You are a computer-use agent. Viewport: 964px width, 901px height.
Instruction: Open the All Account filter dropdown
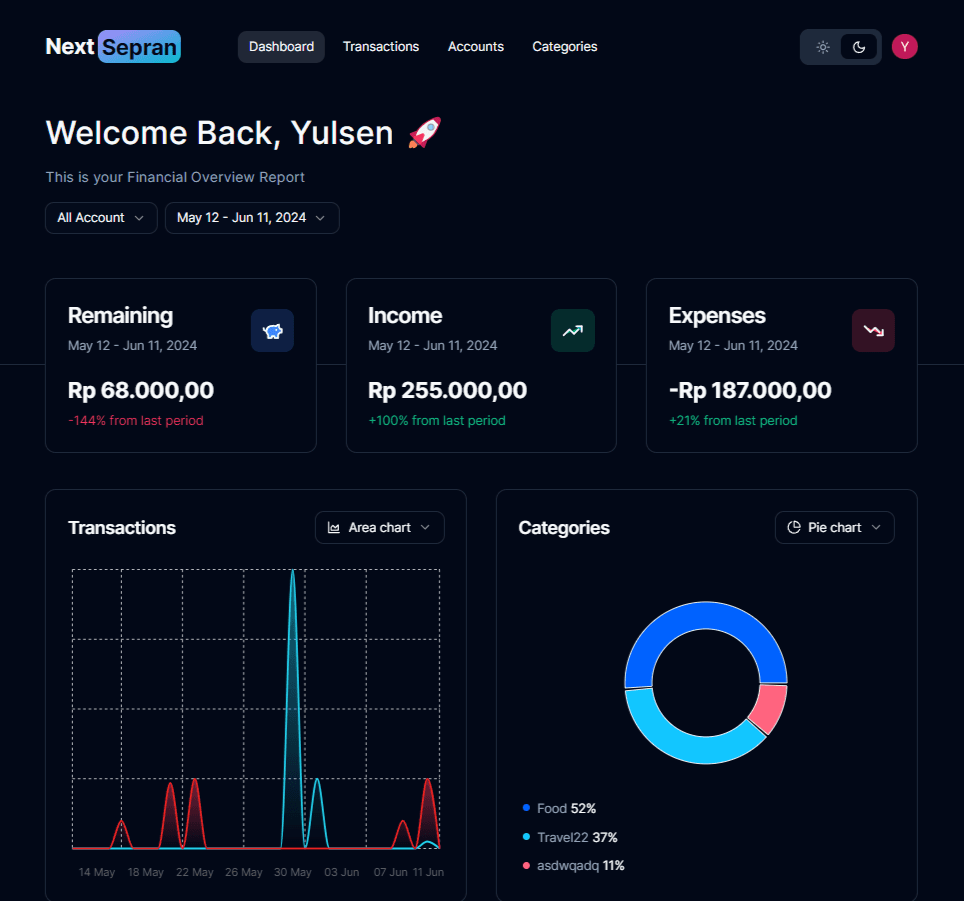click(101, 218)
